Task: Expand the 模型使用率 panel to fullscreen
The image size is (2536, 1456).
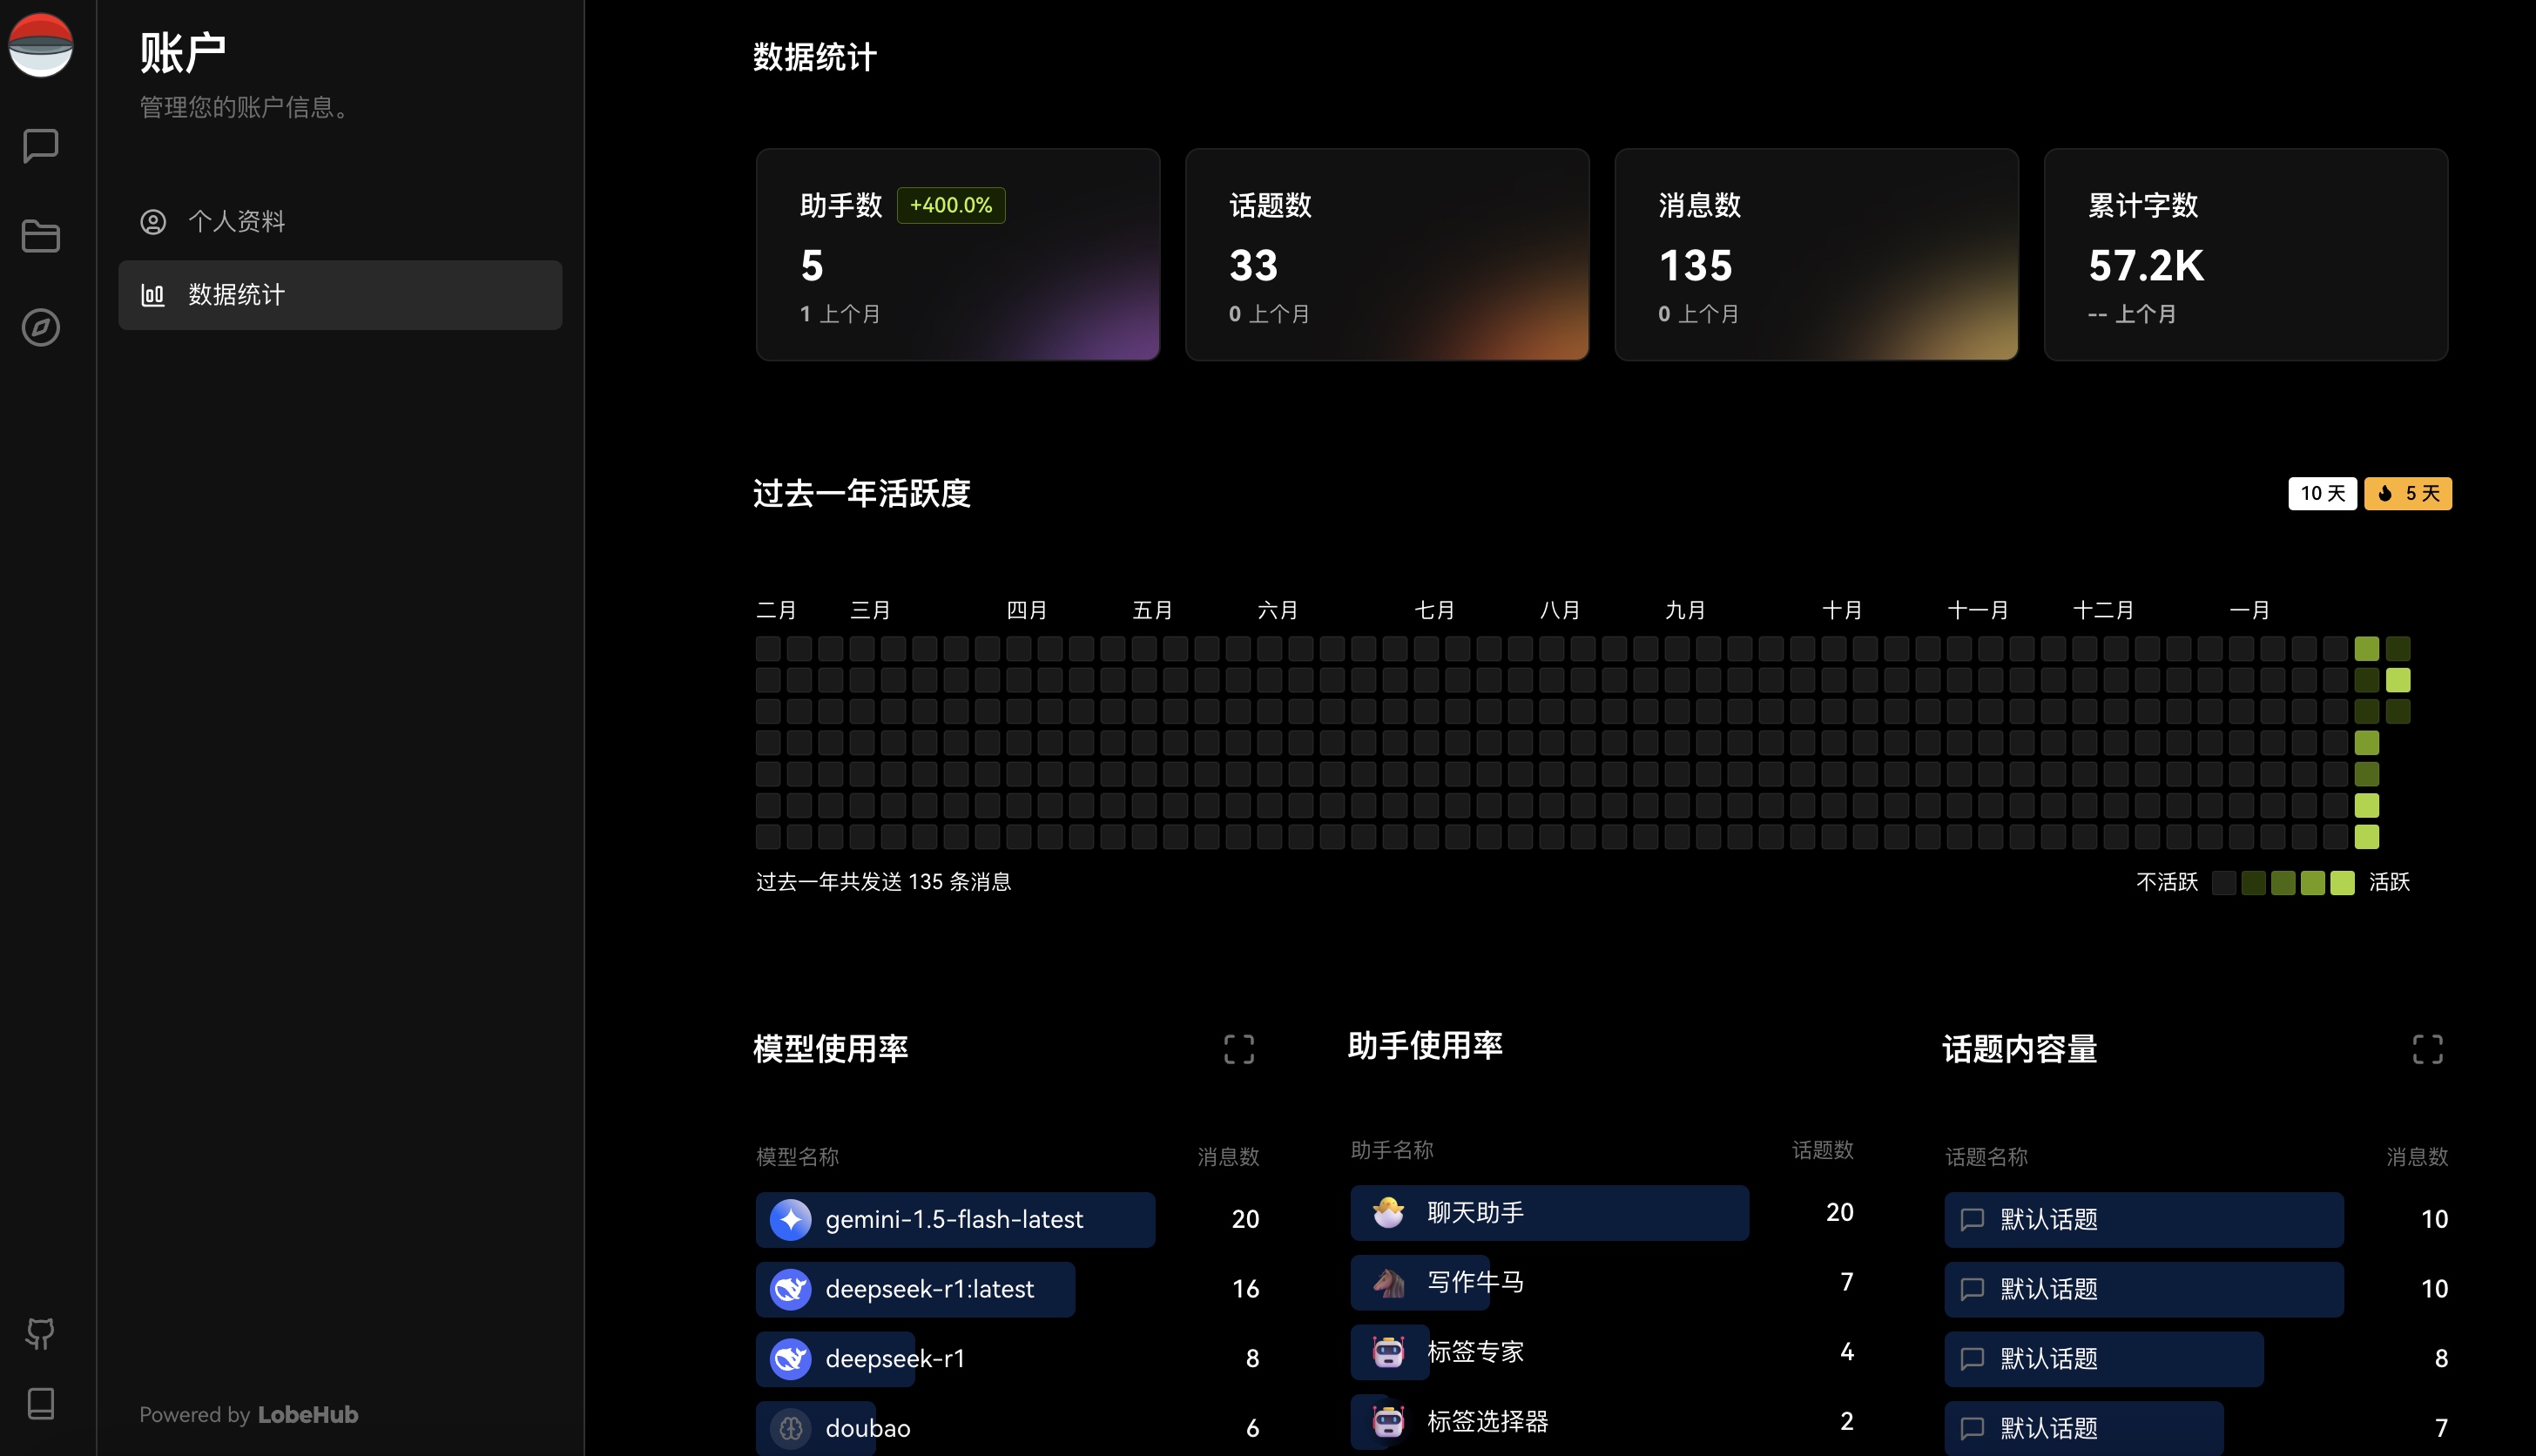Action: click(1239, 1049)
